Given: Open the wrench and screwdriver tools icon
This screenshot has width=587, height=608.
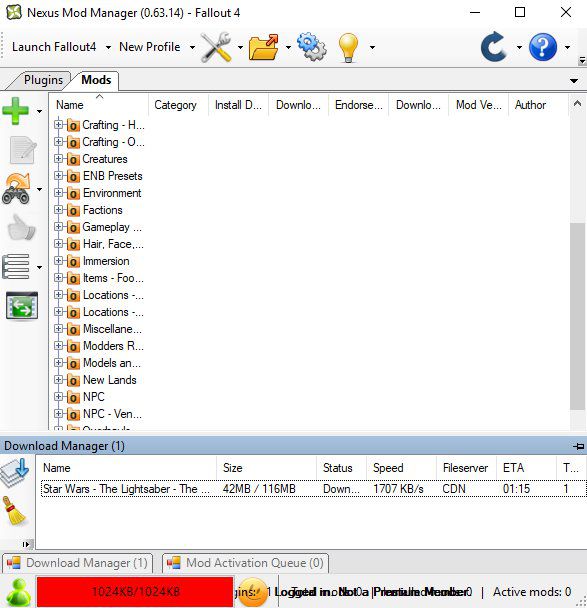Looking at the screenshot, I should tap(216, 47).
